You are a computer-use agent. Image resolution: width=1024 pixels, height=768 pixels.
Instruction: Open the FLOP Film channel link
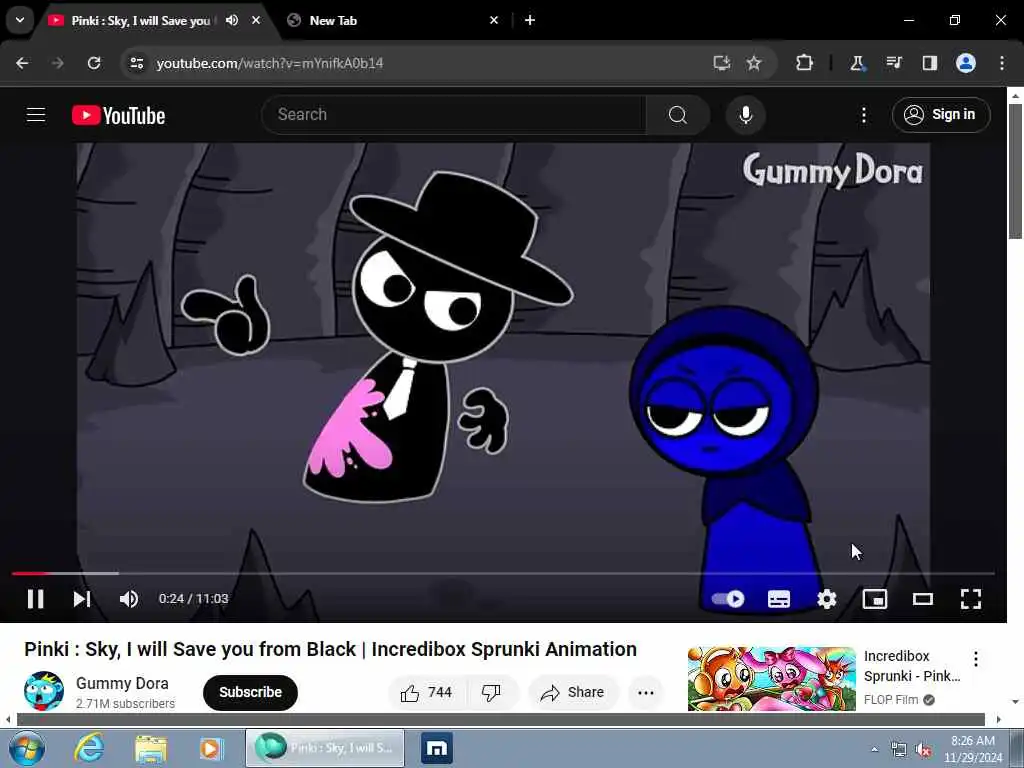coord(891,699)
